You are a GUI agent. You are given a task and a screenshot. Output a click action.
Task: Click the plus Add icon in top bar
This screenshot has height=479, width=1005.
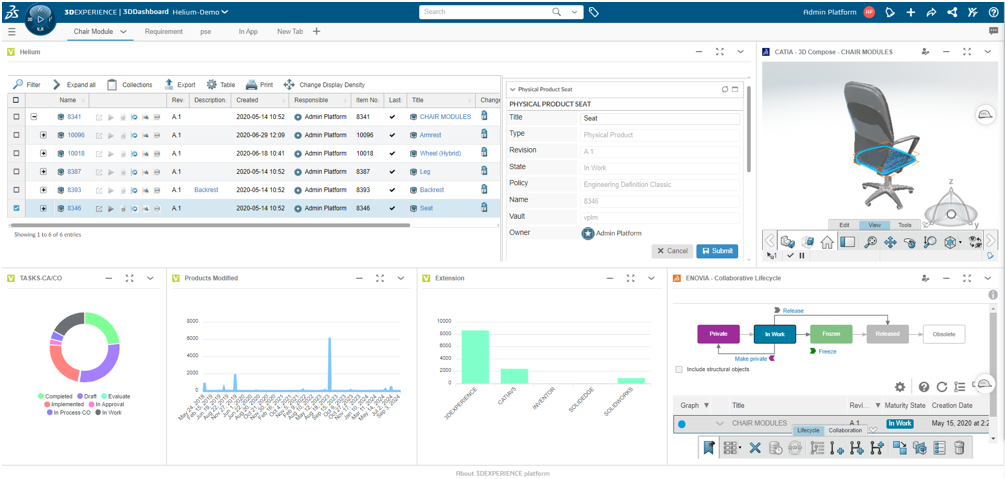[x=911, y=12]
